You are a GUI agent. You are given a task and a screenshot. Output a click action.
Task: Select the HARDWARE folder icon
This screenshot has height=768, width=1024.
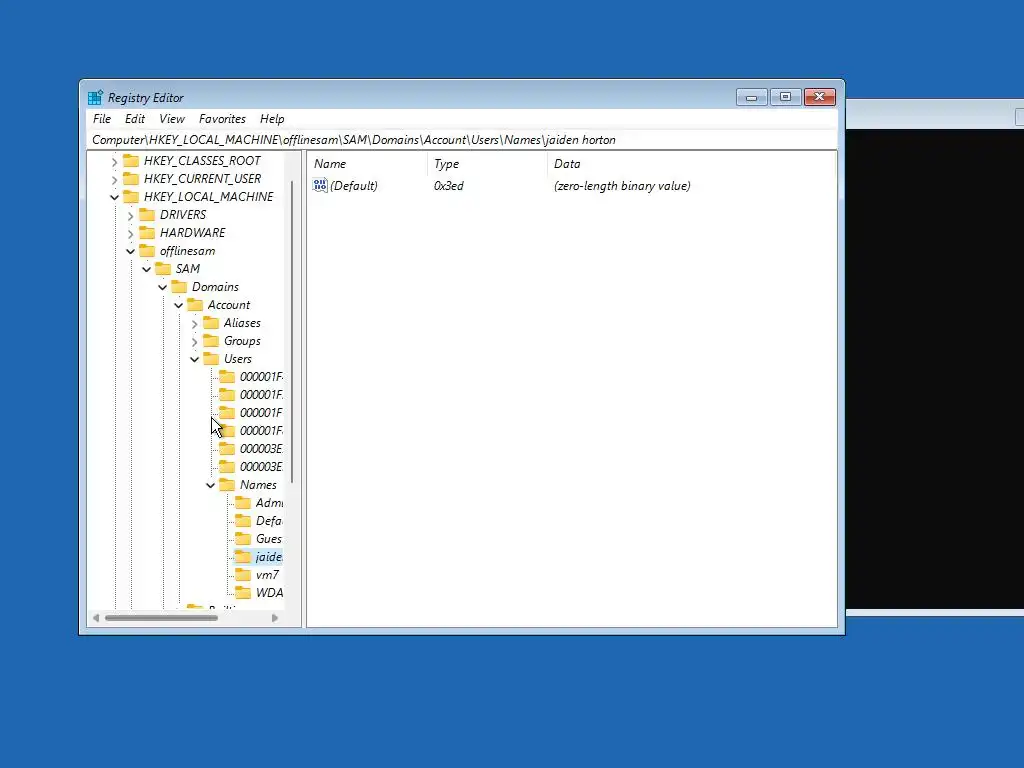147,232
